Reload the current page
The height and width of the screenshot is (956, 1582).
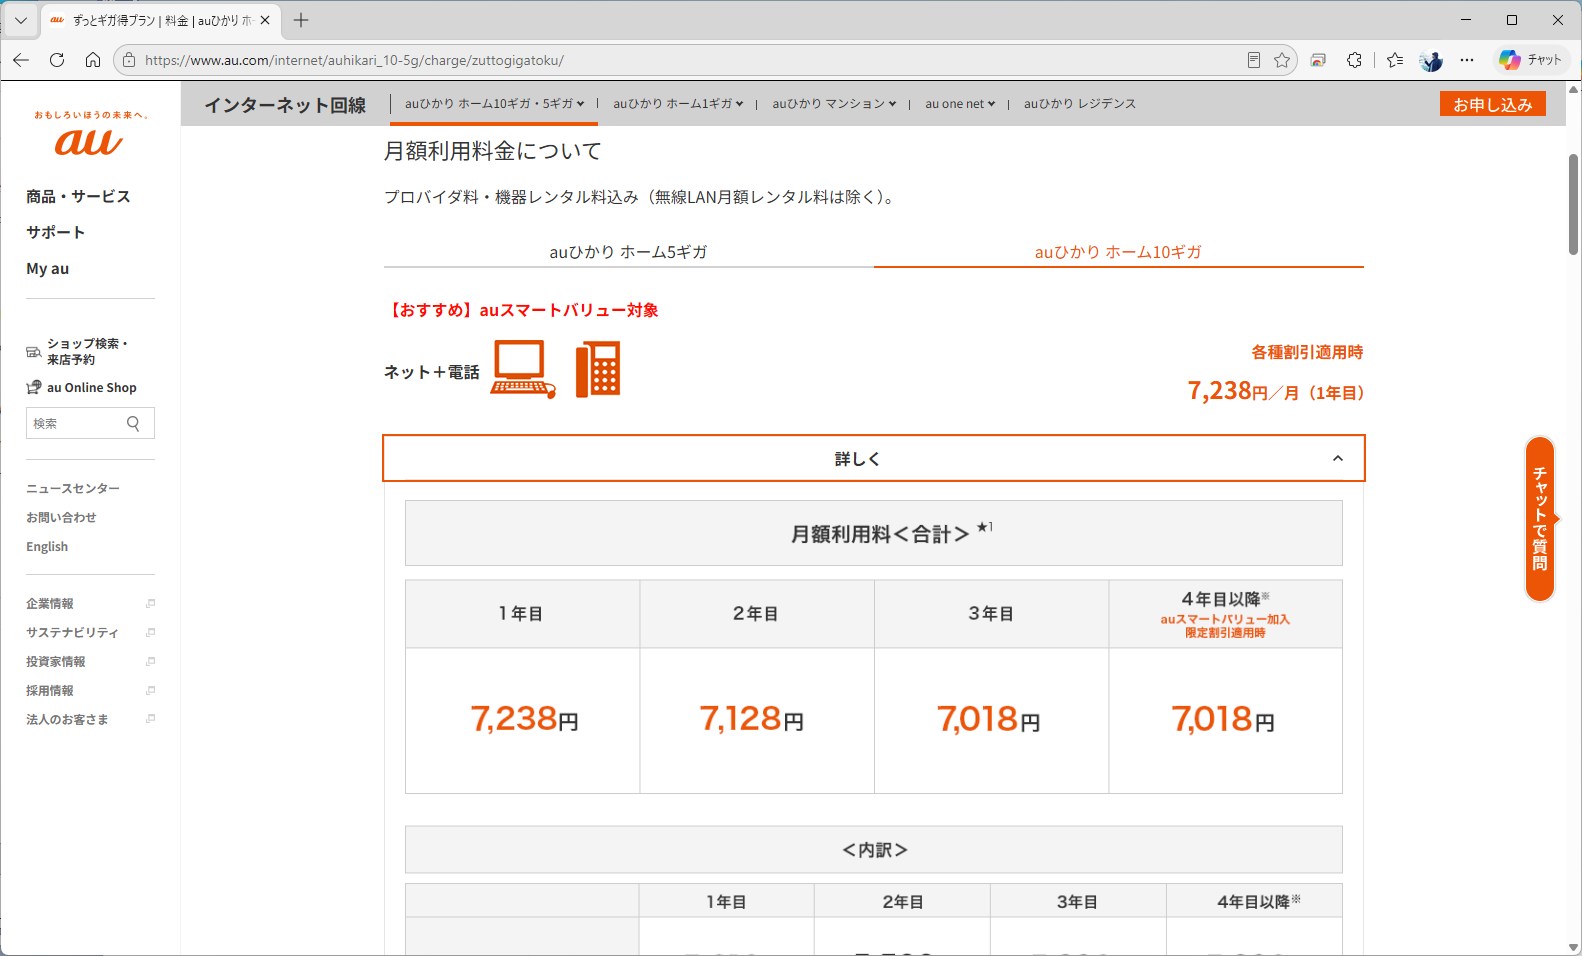[x=57, y=60]
